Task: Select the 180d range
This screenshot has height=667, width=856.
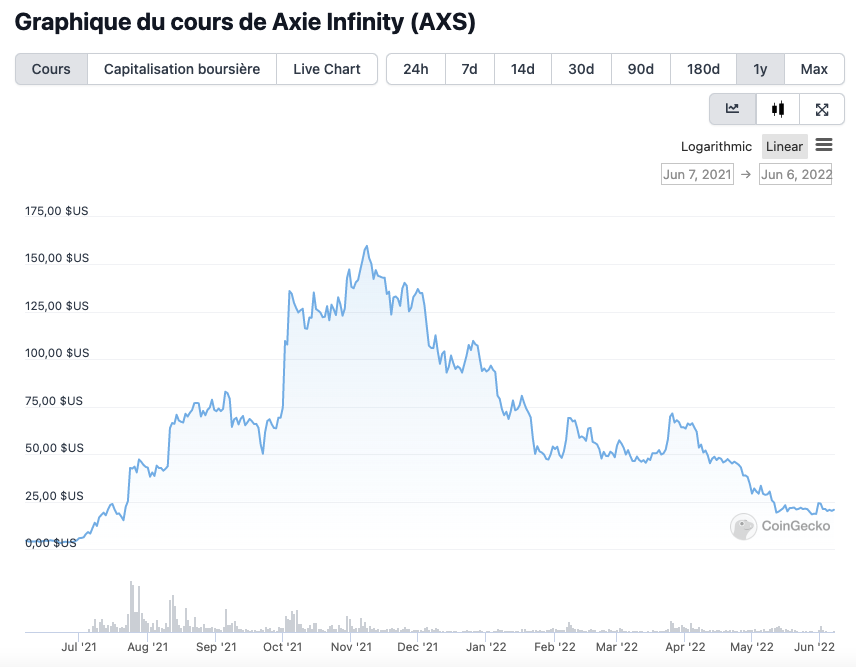Action: 703,69
